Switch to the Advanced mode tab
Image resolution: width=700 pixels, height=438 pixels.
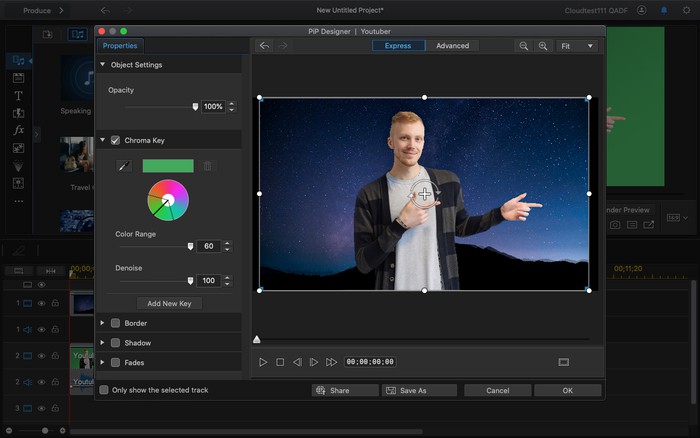(452, 46)
